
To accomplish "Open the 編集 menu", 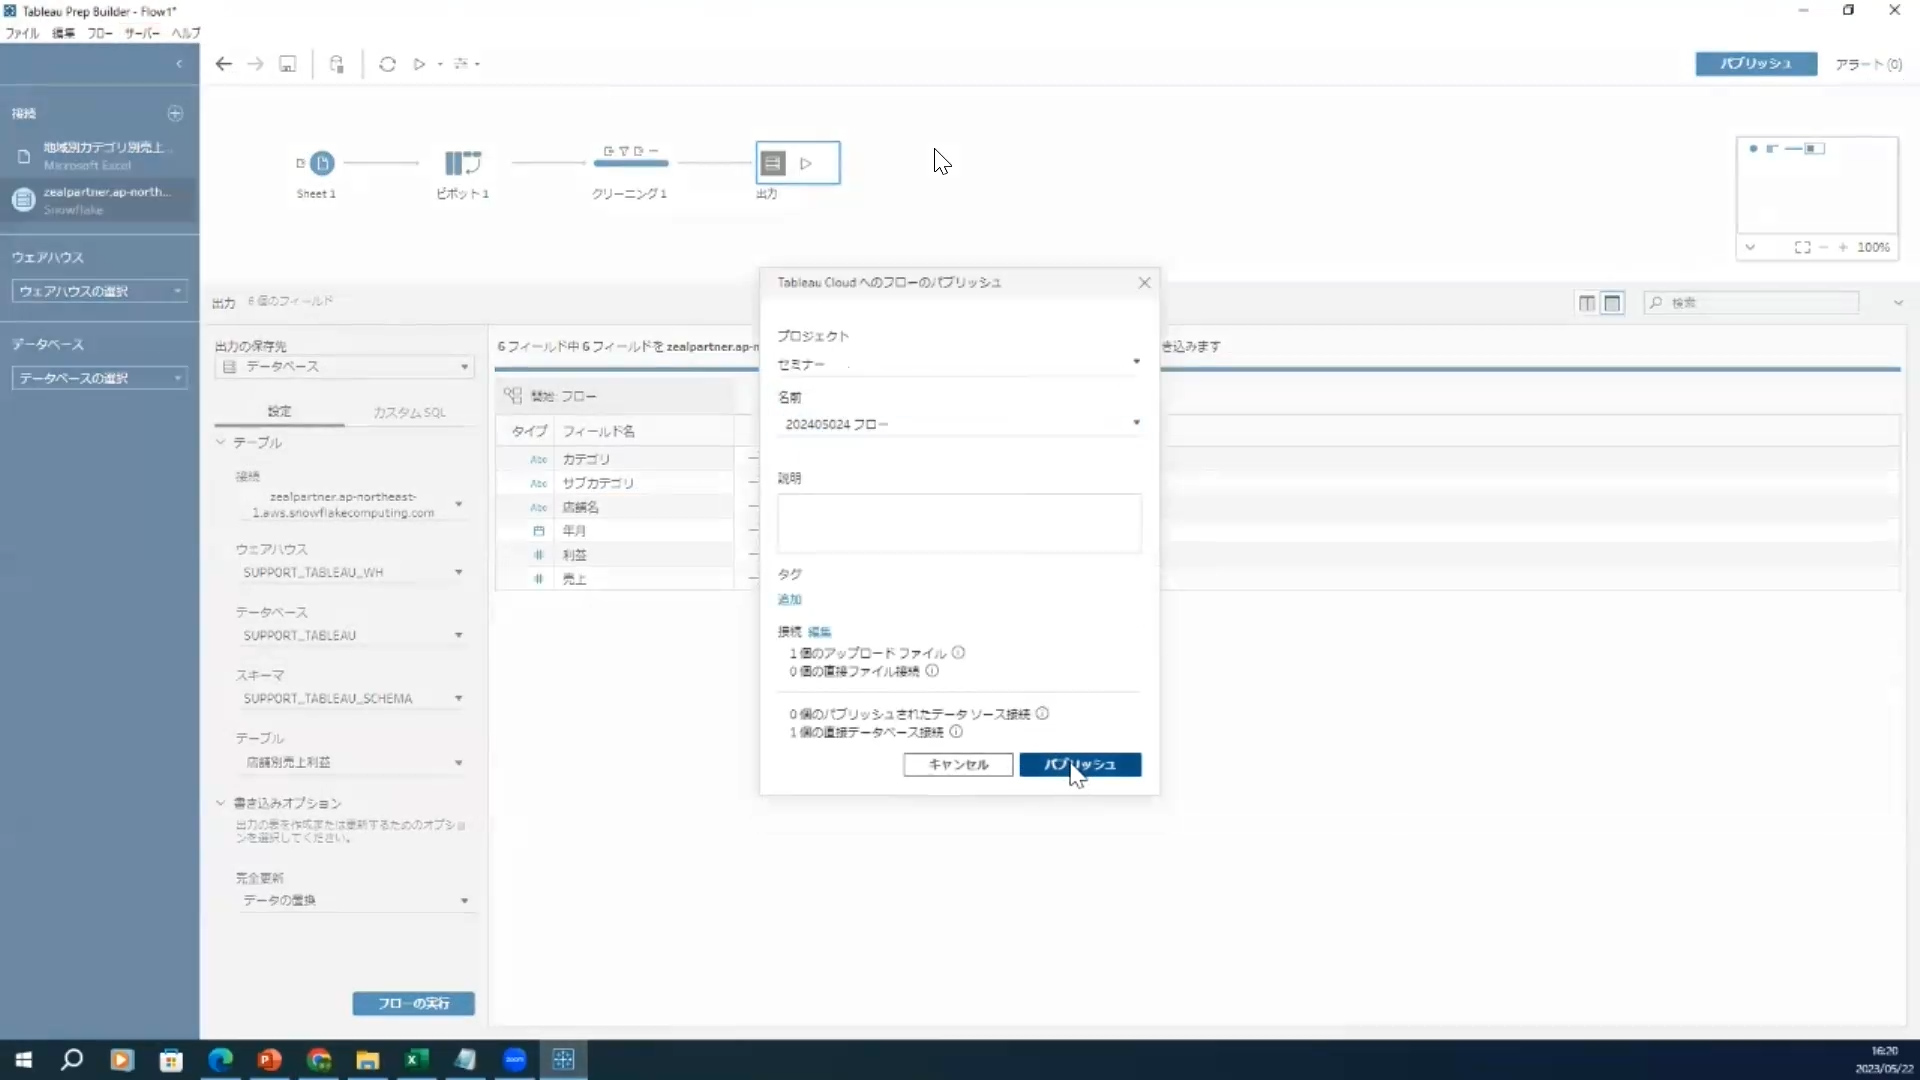I will [x=63, y=33].
